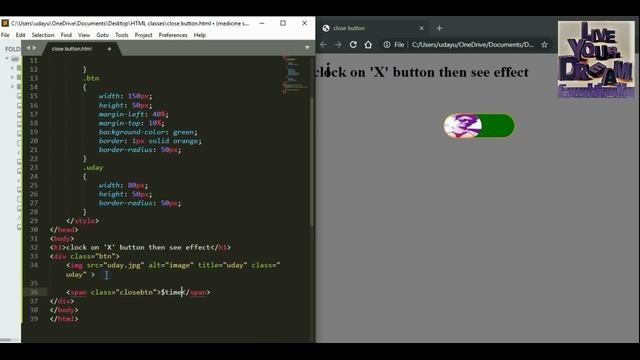Click the green pill-shaped button on page
640x360 pixels.
point(479,126)
